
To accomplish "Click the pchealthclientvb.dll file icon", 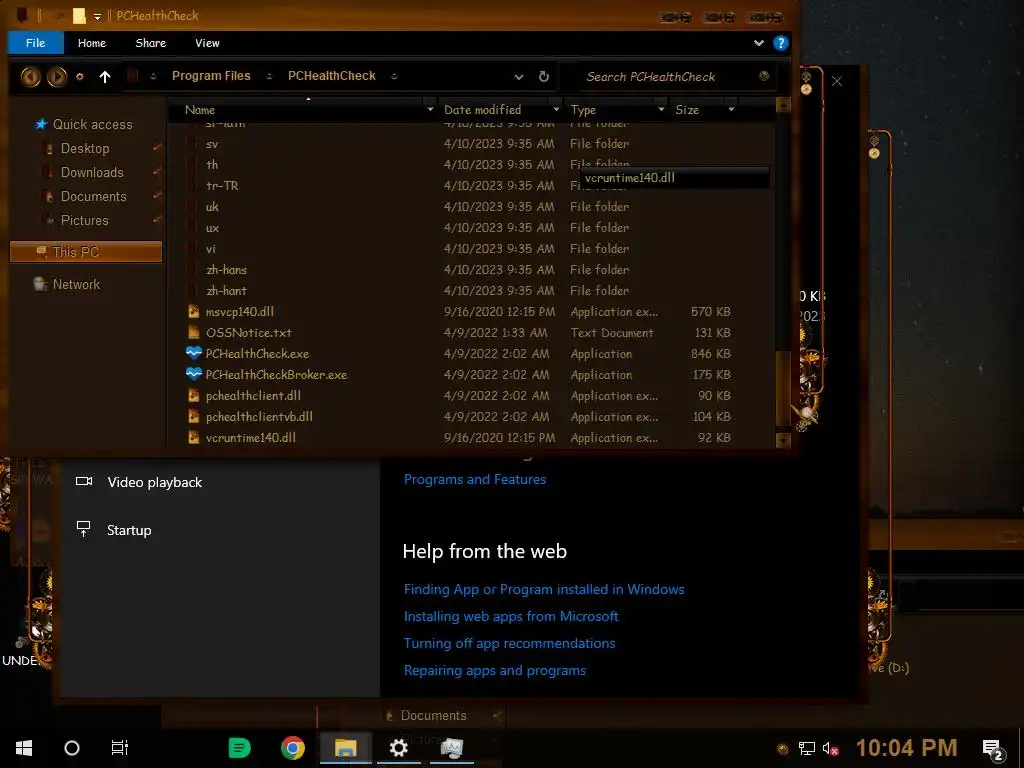I will pos(193,417).
